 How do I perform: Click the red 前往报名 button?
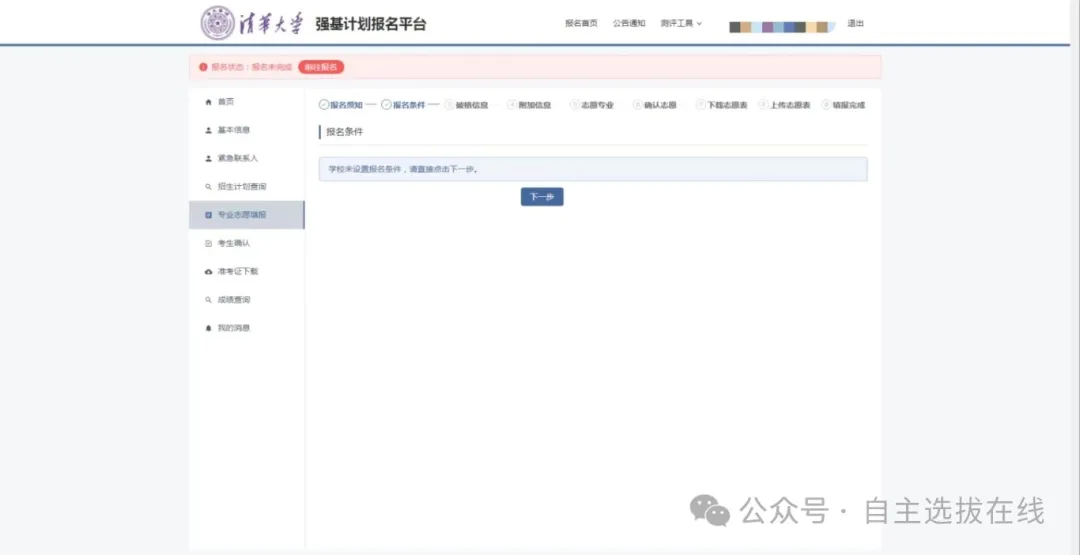pos(321,67)
